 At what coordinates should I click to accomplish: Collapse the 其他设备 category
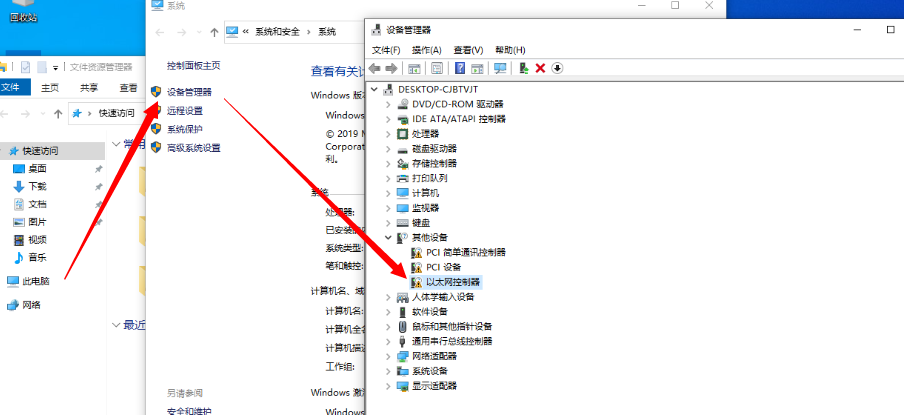coord(390,238)
